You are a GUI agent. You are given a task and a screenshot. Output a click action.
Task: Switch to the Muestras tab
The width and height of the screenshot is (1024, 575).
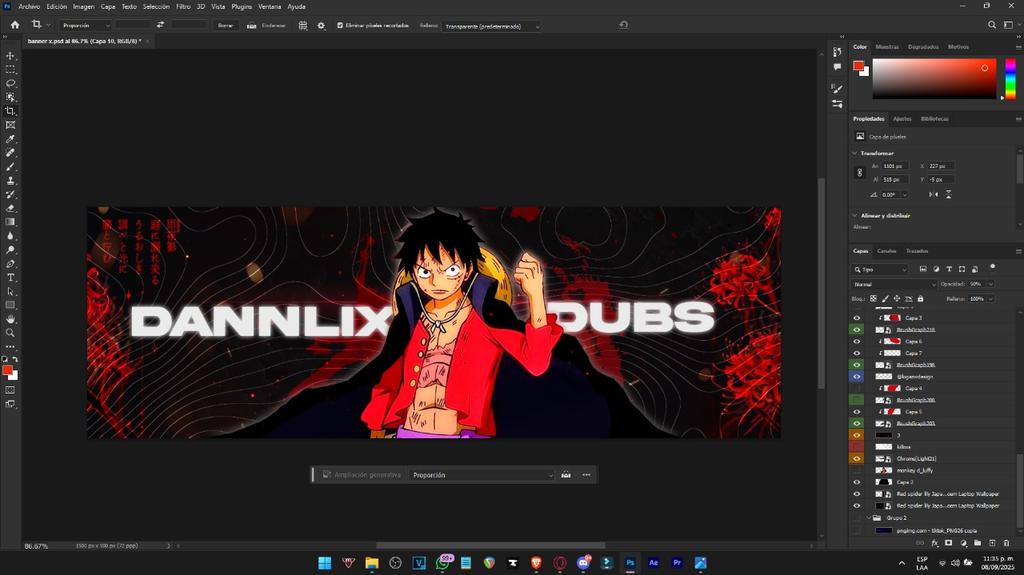coord(887,47)
